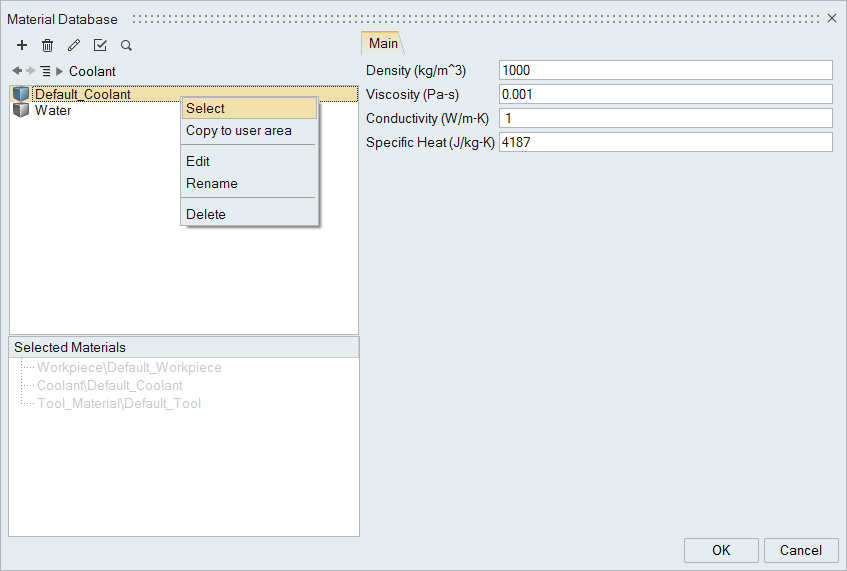Expand the triangle before Coolant breadcrumb
Image resolution: width=847 pixels, height=571 pixels.
click(60, 71)
